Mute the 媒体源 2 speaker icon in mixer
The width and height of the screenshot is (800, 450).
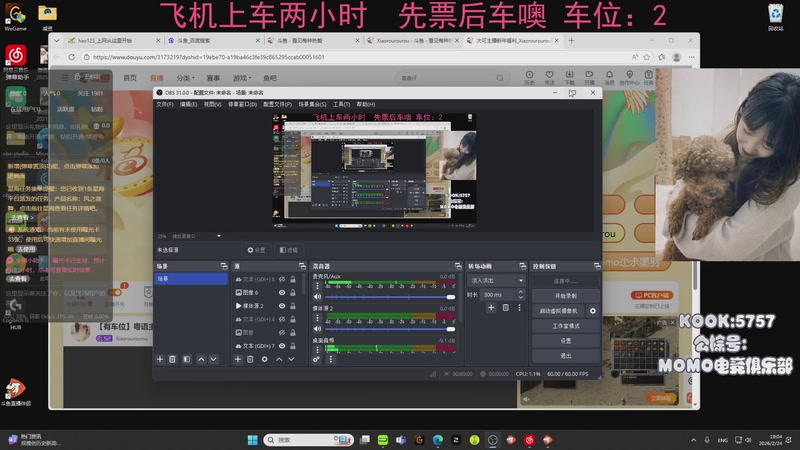tap(317, 329)
